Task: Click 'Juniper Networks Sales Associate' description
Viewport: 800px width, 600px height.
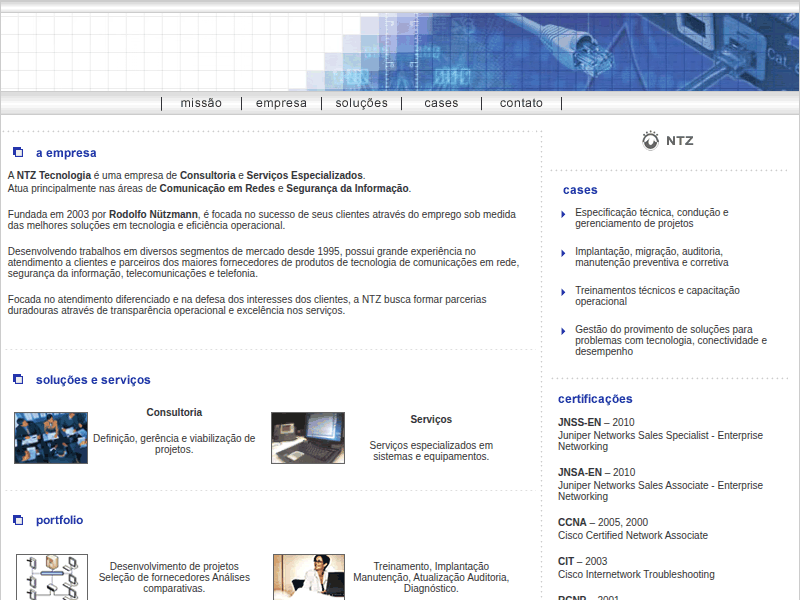Action: pos(660,491)
